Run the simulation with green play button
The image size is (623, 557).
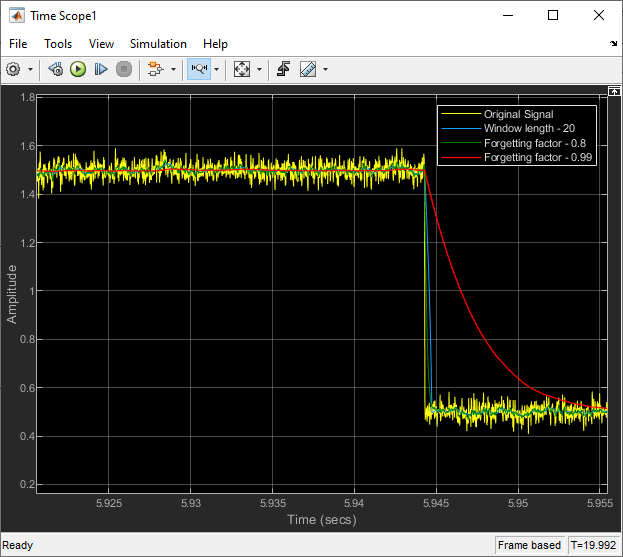(x=78, y=70)
